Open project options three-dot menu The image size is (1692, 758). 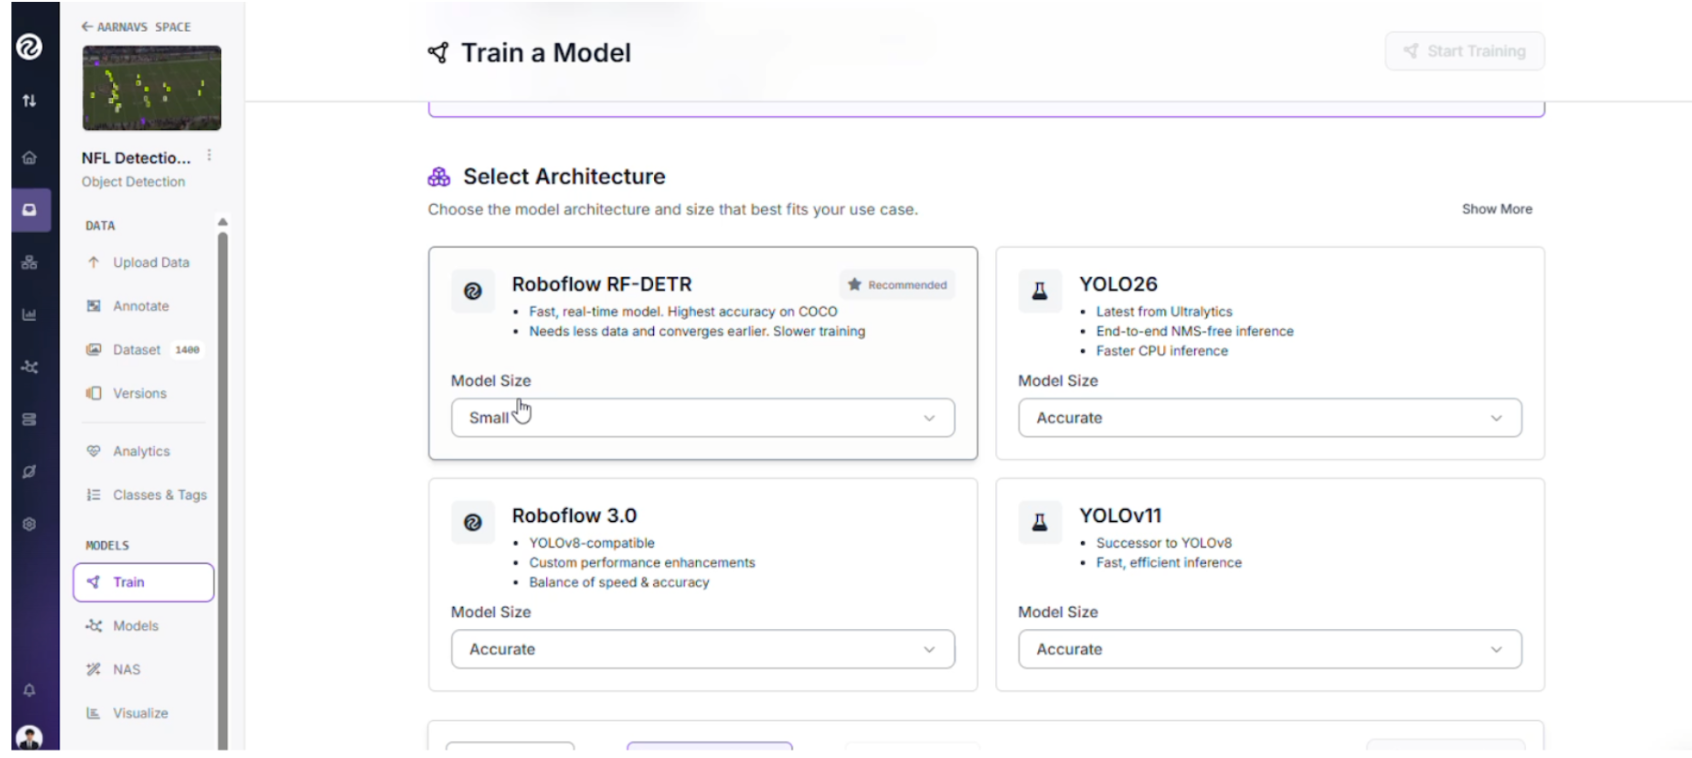(x=209, y=156)
